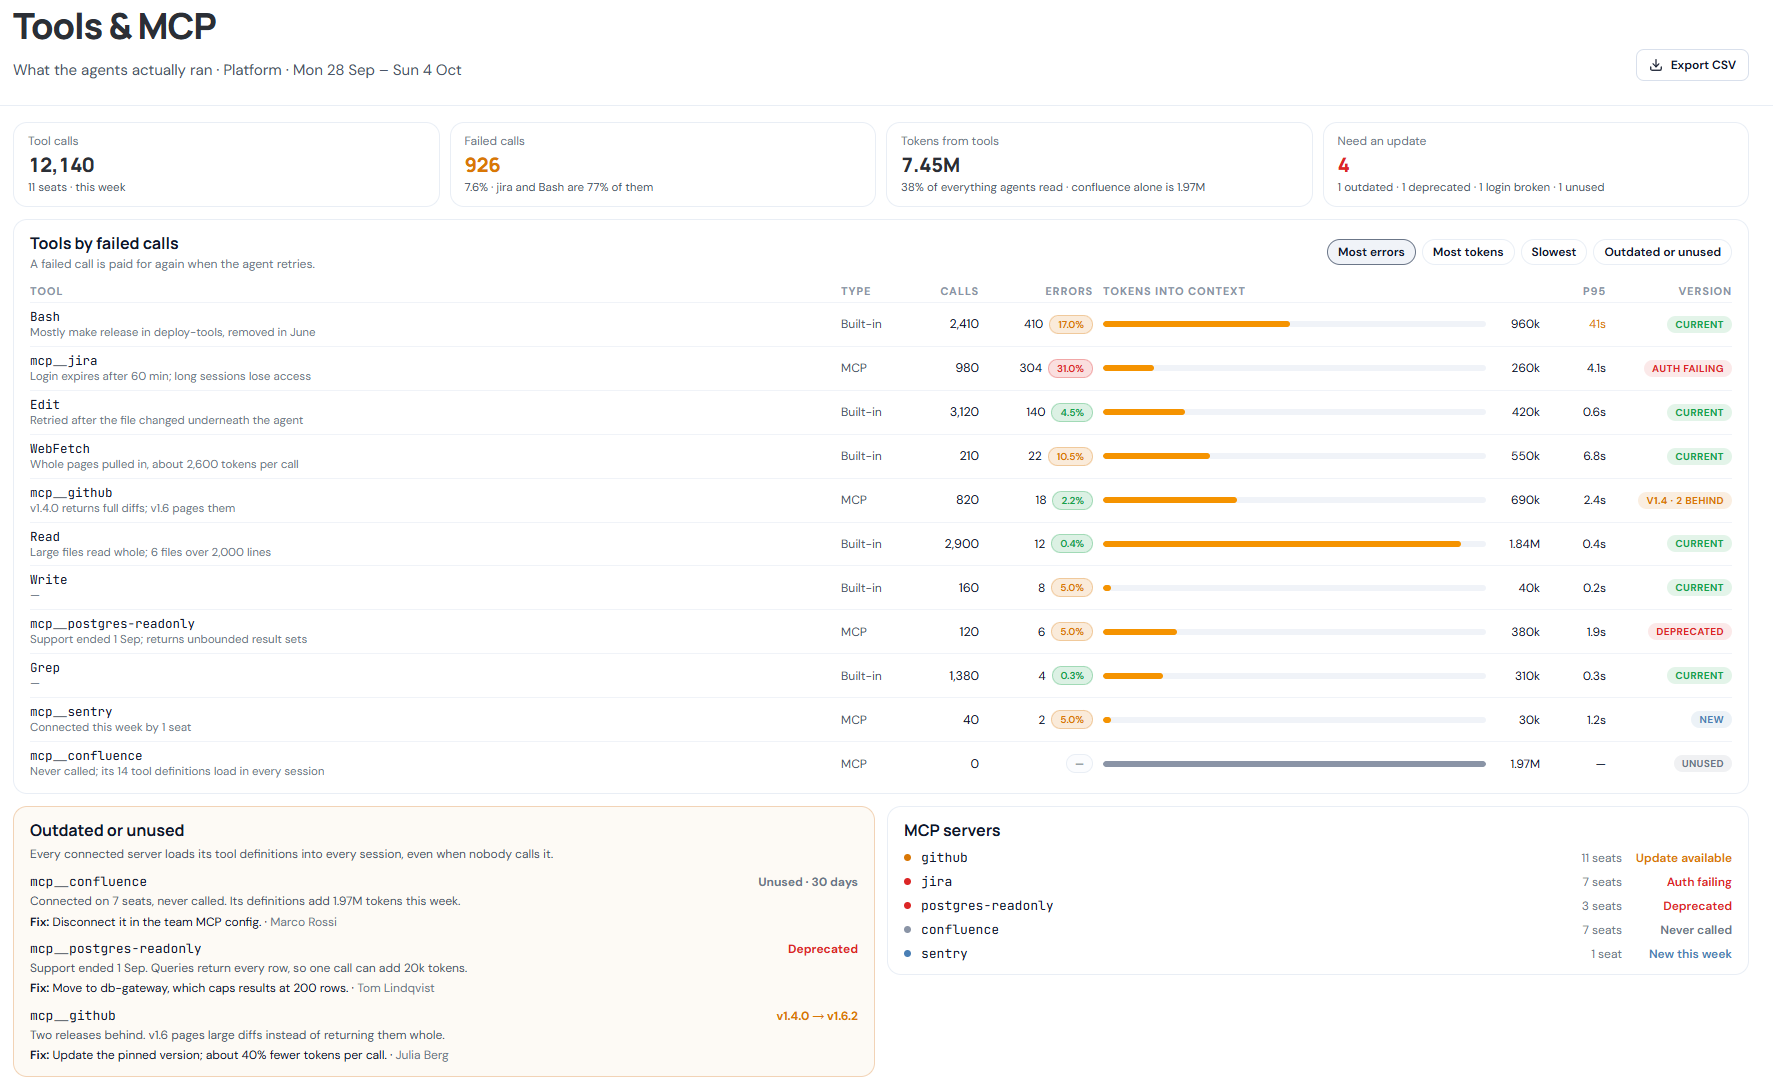Click the Update available link for github
Screen dimensions: 1773x1080
1683,858
